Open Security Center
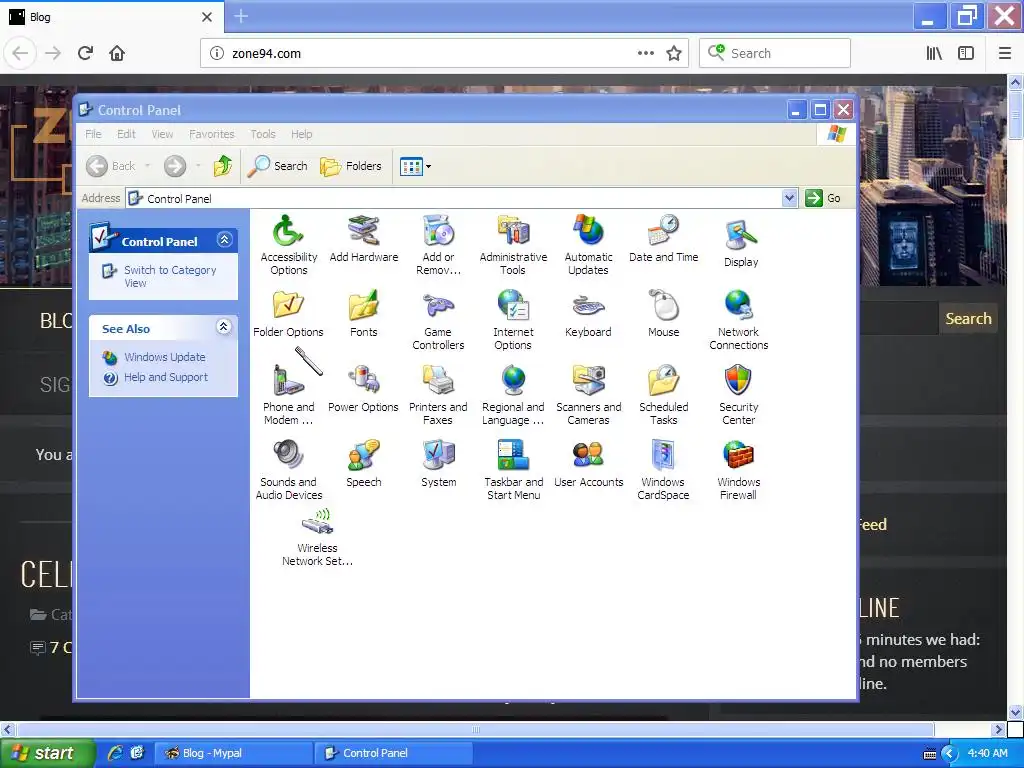1024x768 pixels. tap(739, 395)
